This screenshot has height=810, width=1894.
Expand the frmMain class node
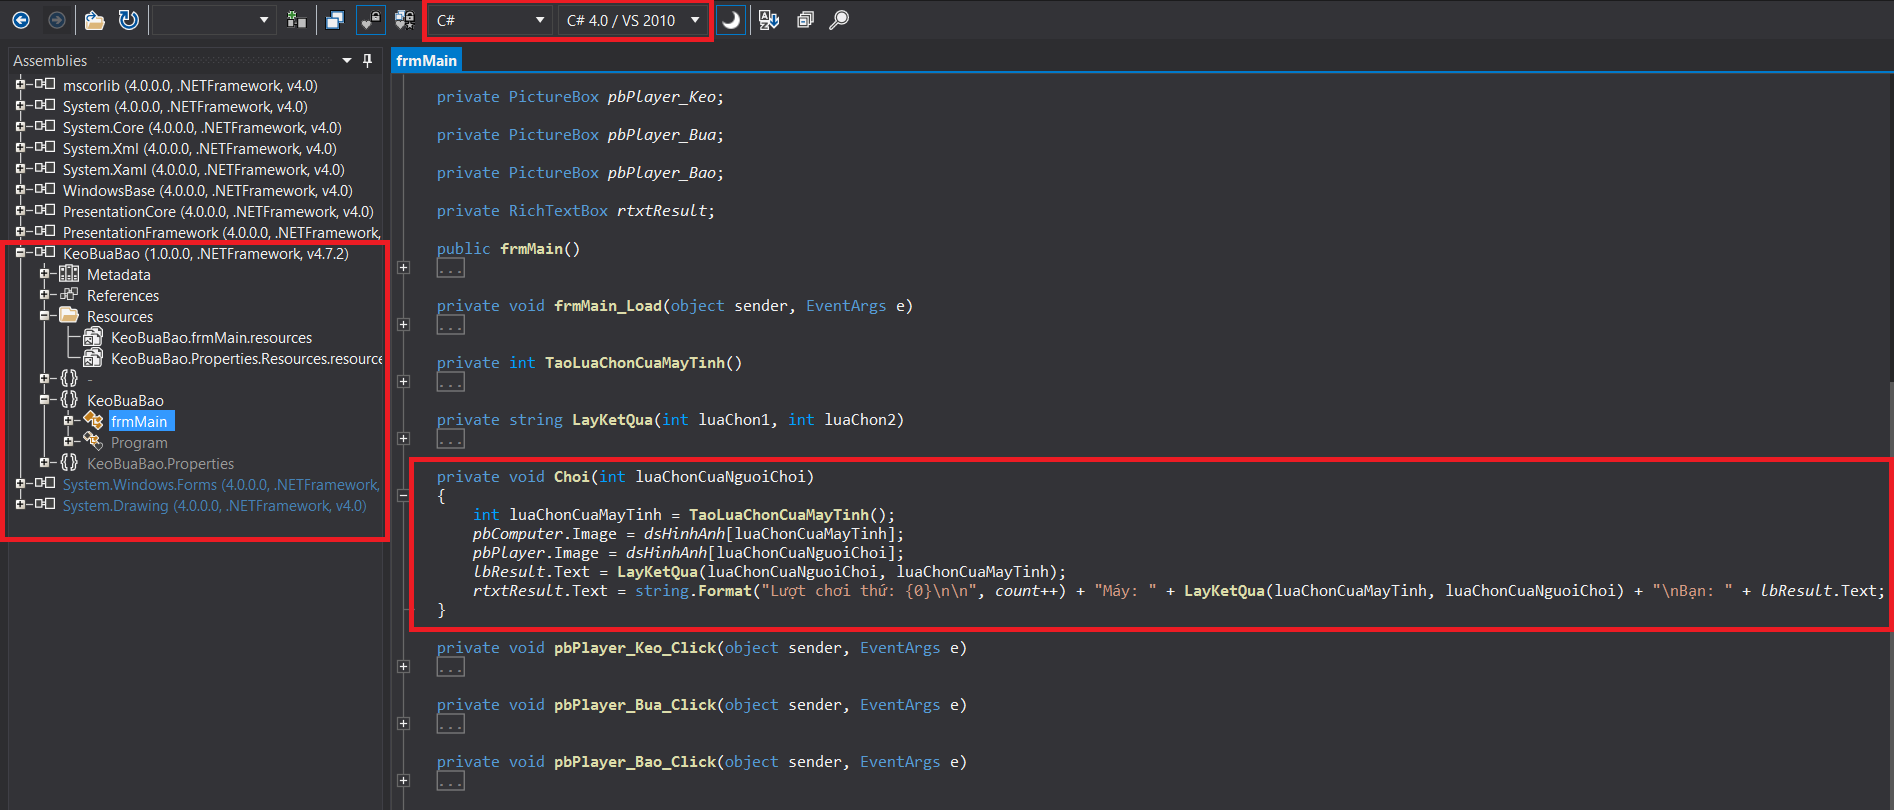[68, 421]
